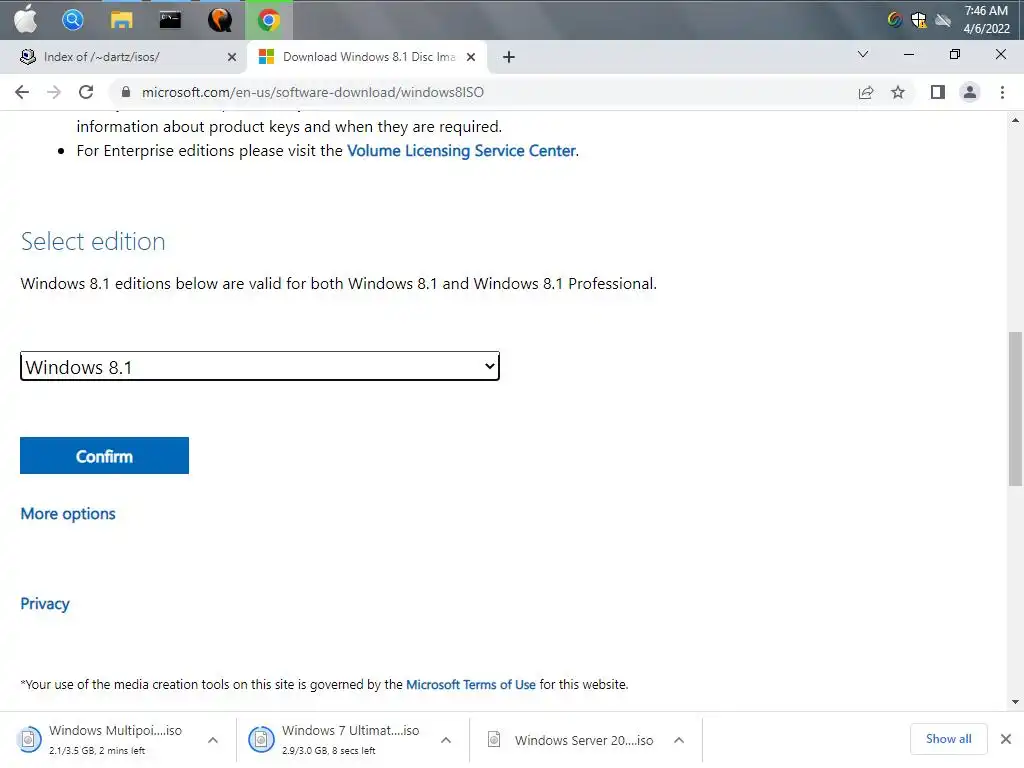Open the Microsoft Terms of Use link
This screenshot has height=768, width=1024.
pos(471,684)
